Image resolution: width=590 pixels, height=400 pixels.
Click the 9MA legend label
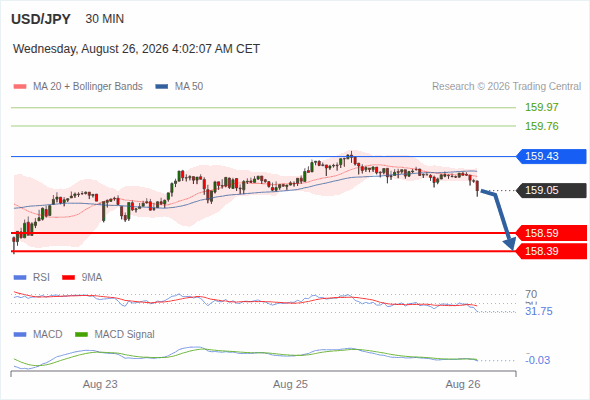click(x=92, y=278)
